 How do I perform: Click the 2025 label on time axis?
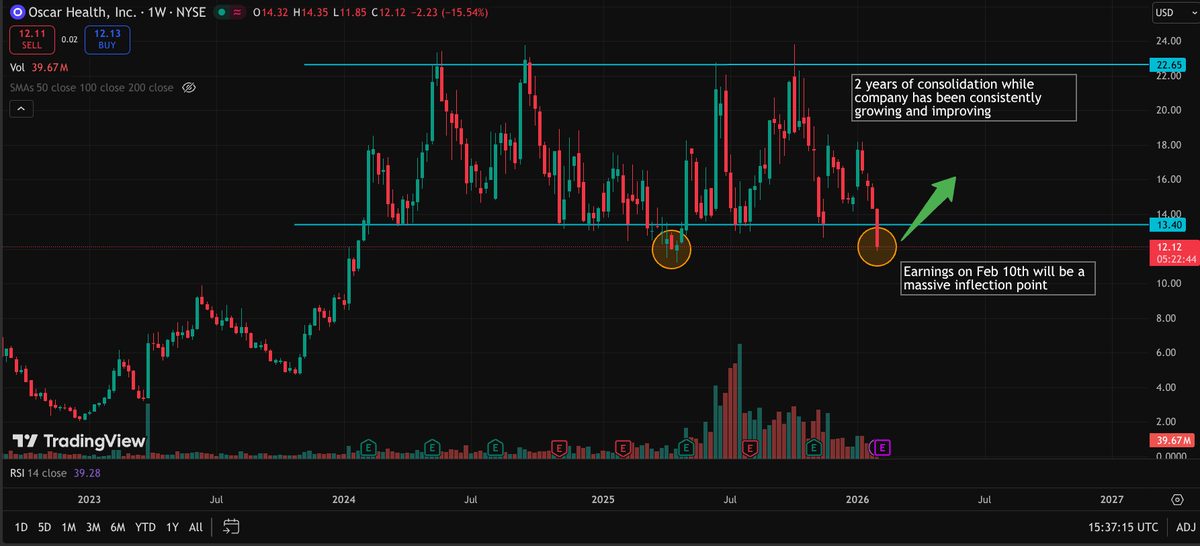pos(602,498)
